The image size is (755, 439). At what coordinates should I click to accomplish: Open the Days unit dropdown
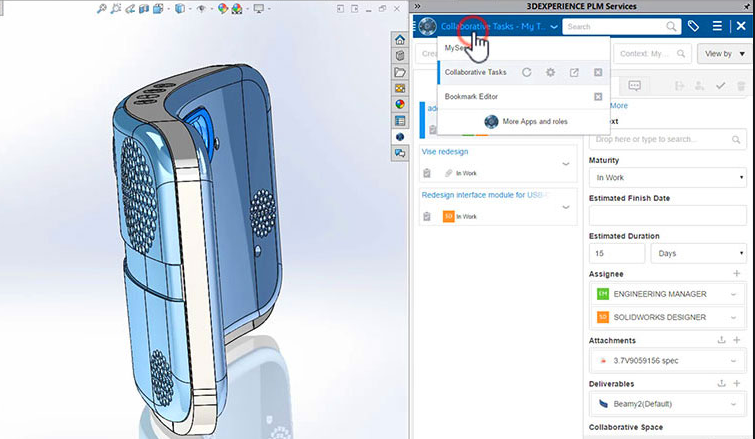tap(699, 253)
